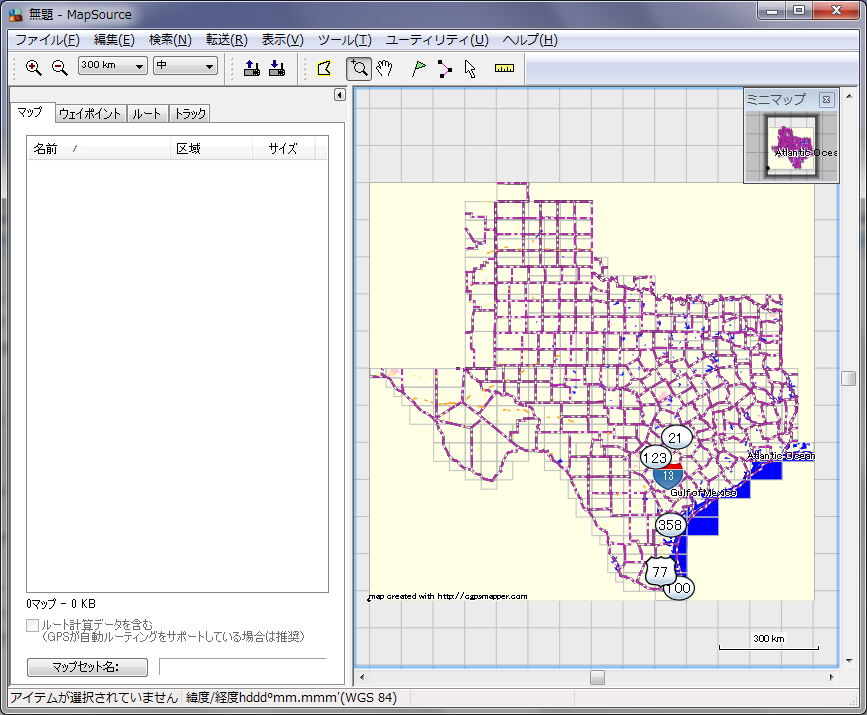Viewport: 867px width, 715px height.
Task: Open the ファイル(F) menu
Action: point(47,40)
